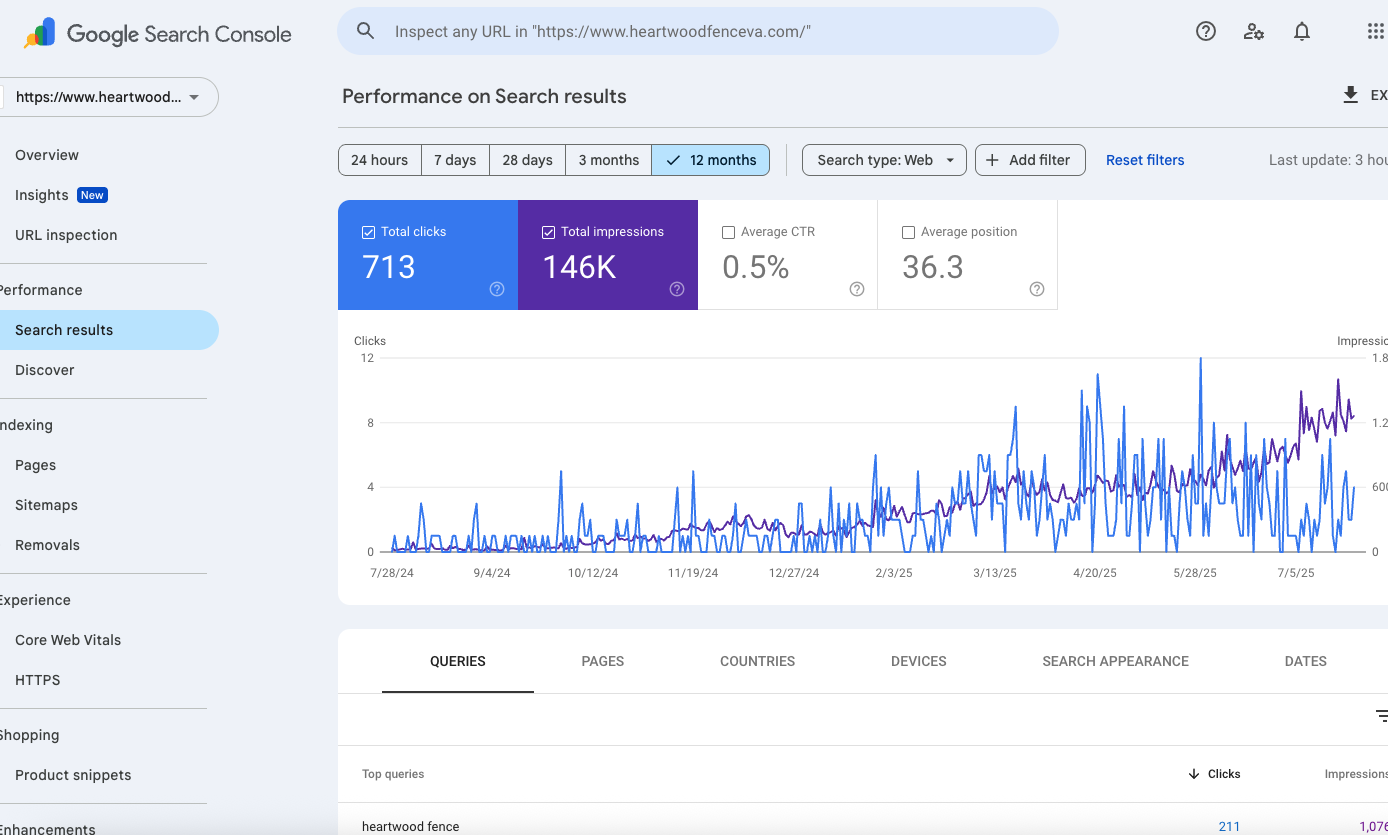Click the Performance on Search results heading
The height and width of the screenshot is (835, 1388).
click(484, 96)
